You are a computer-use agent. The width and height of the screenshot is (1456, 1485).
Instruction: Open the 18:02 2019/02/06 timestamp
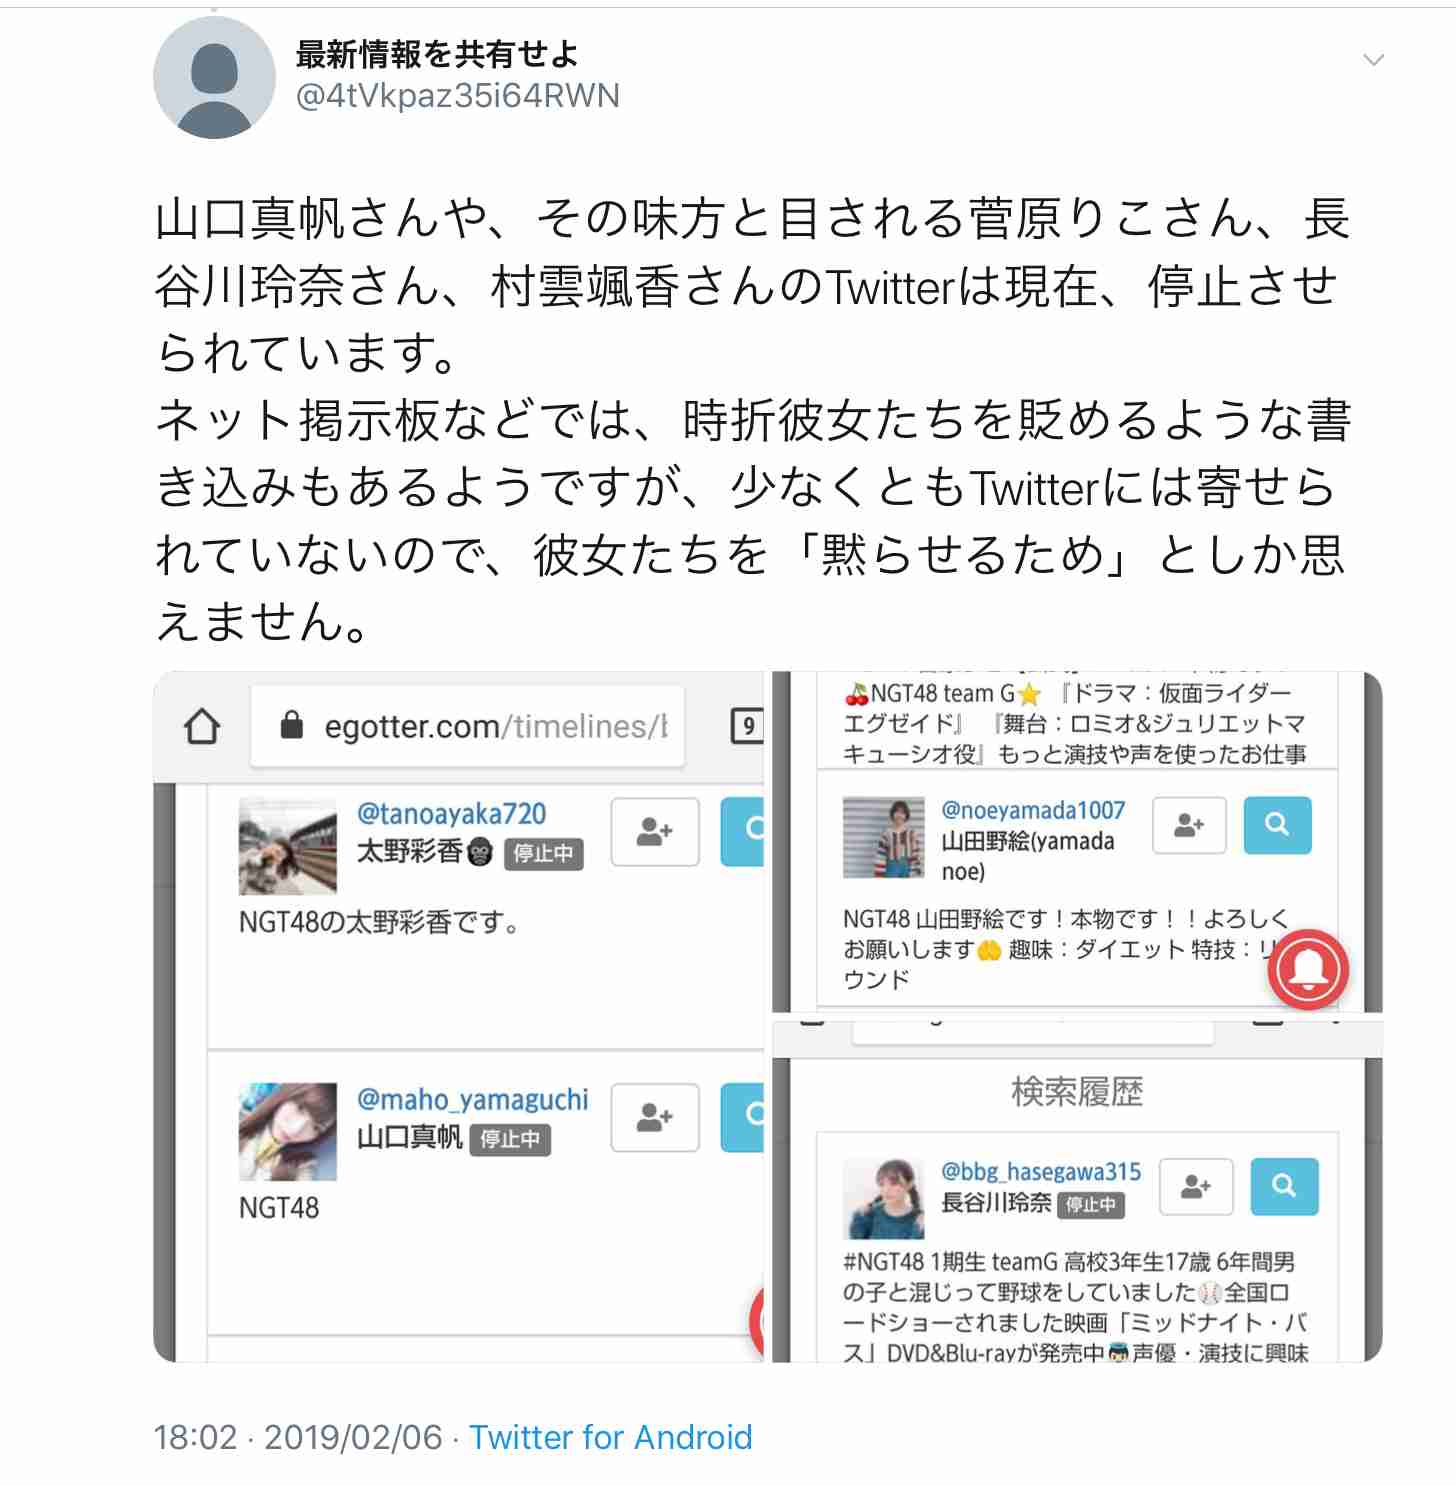tap(298, 1437)
